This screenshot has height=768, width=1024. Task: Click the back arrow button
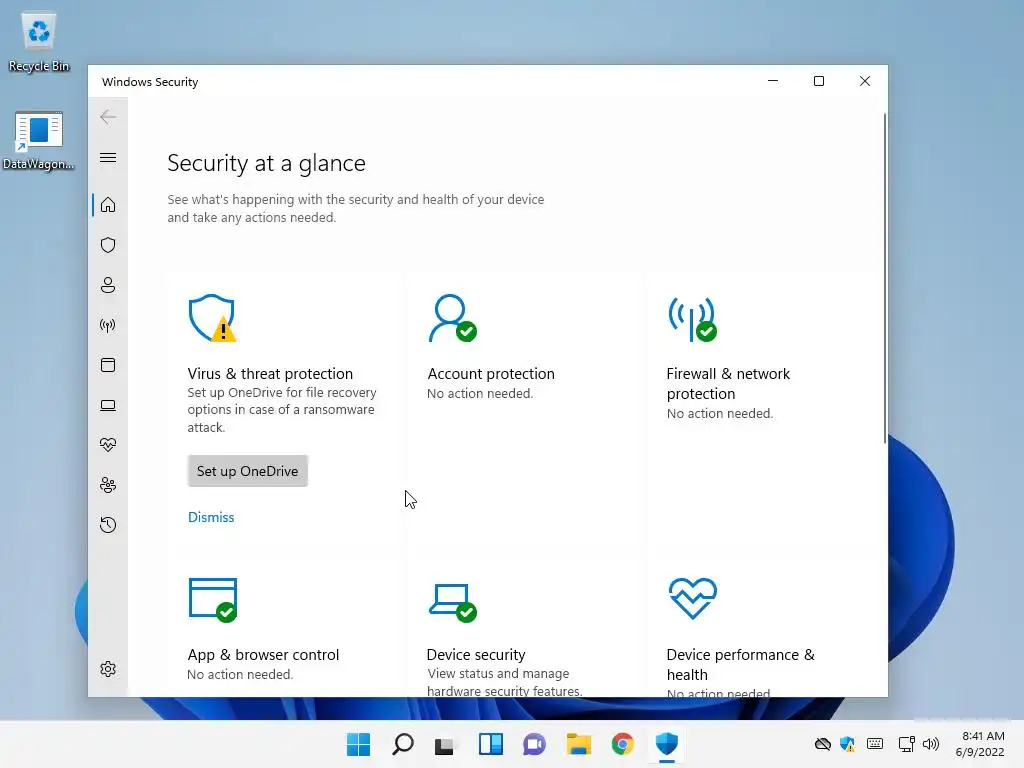[108, 117]
